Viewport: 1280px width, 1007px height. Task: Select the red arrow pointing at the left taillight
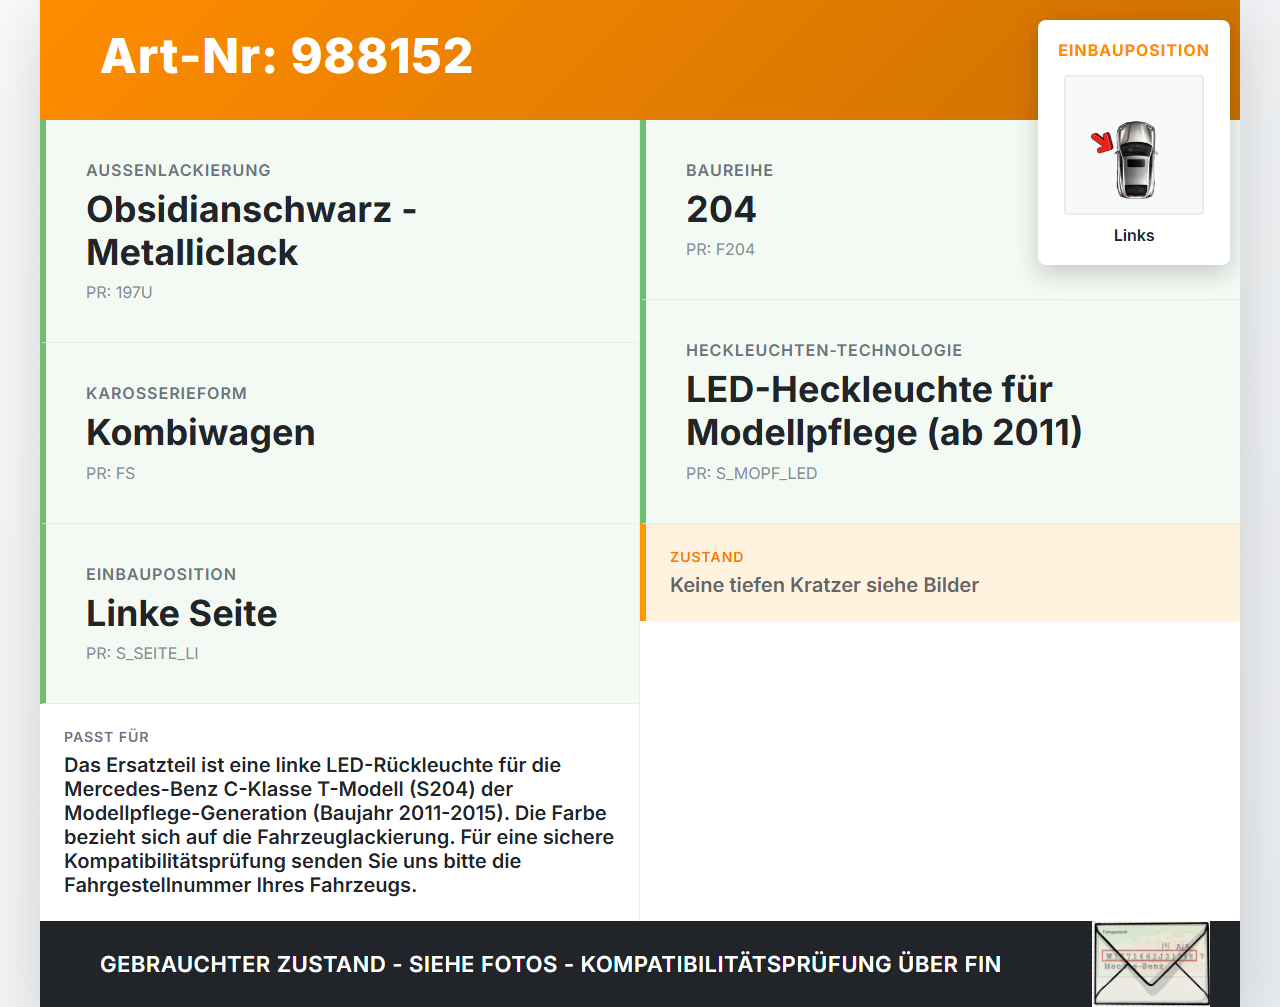(1103, 143)
